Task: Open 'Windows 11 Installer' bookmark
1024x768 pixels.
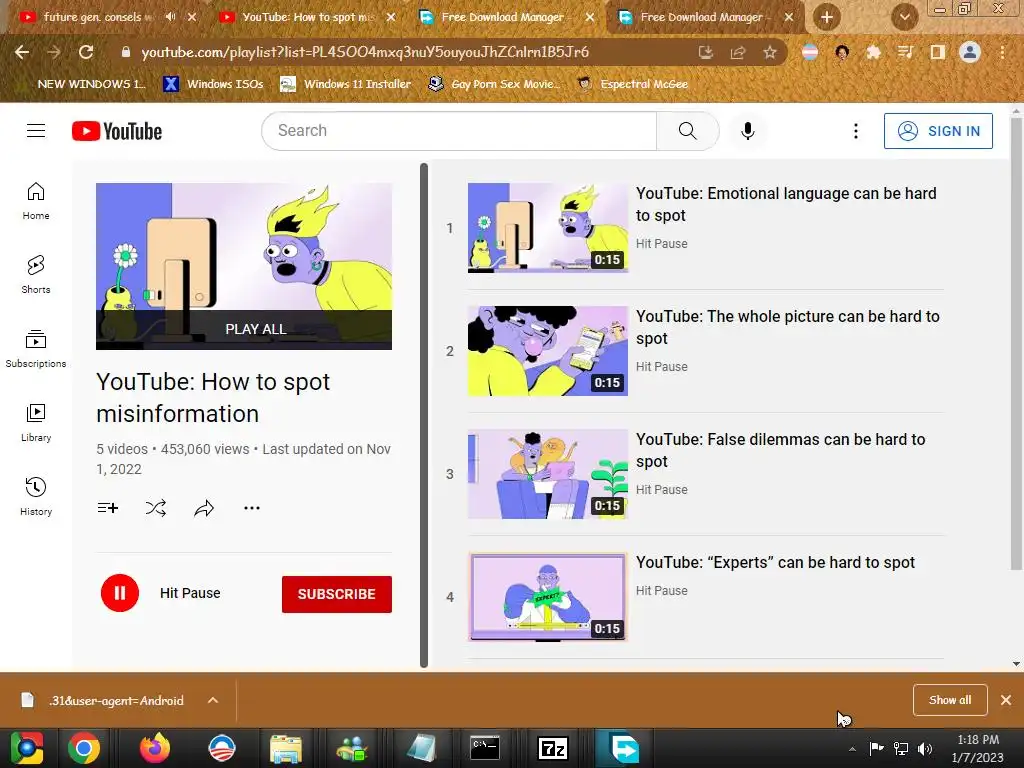Action: (345, 84)
